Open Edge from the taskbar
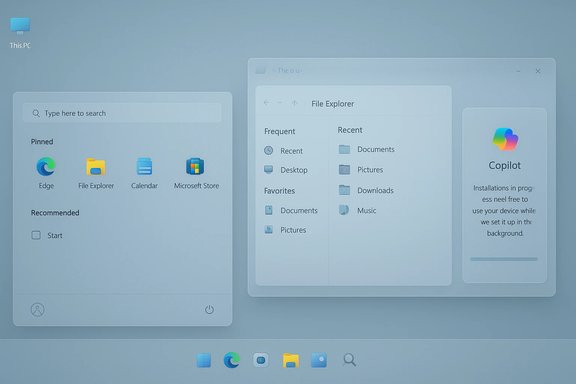Viewport: 576px width, 384px height. pos(232,360)
